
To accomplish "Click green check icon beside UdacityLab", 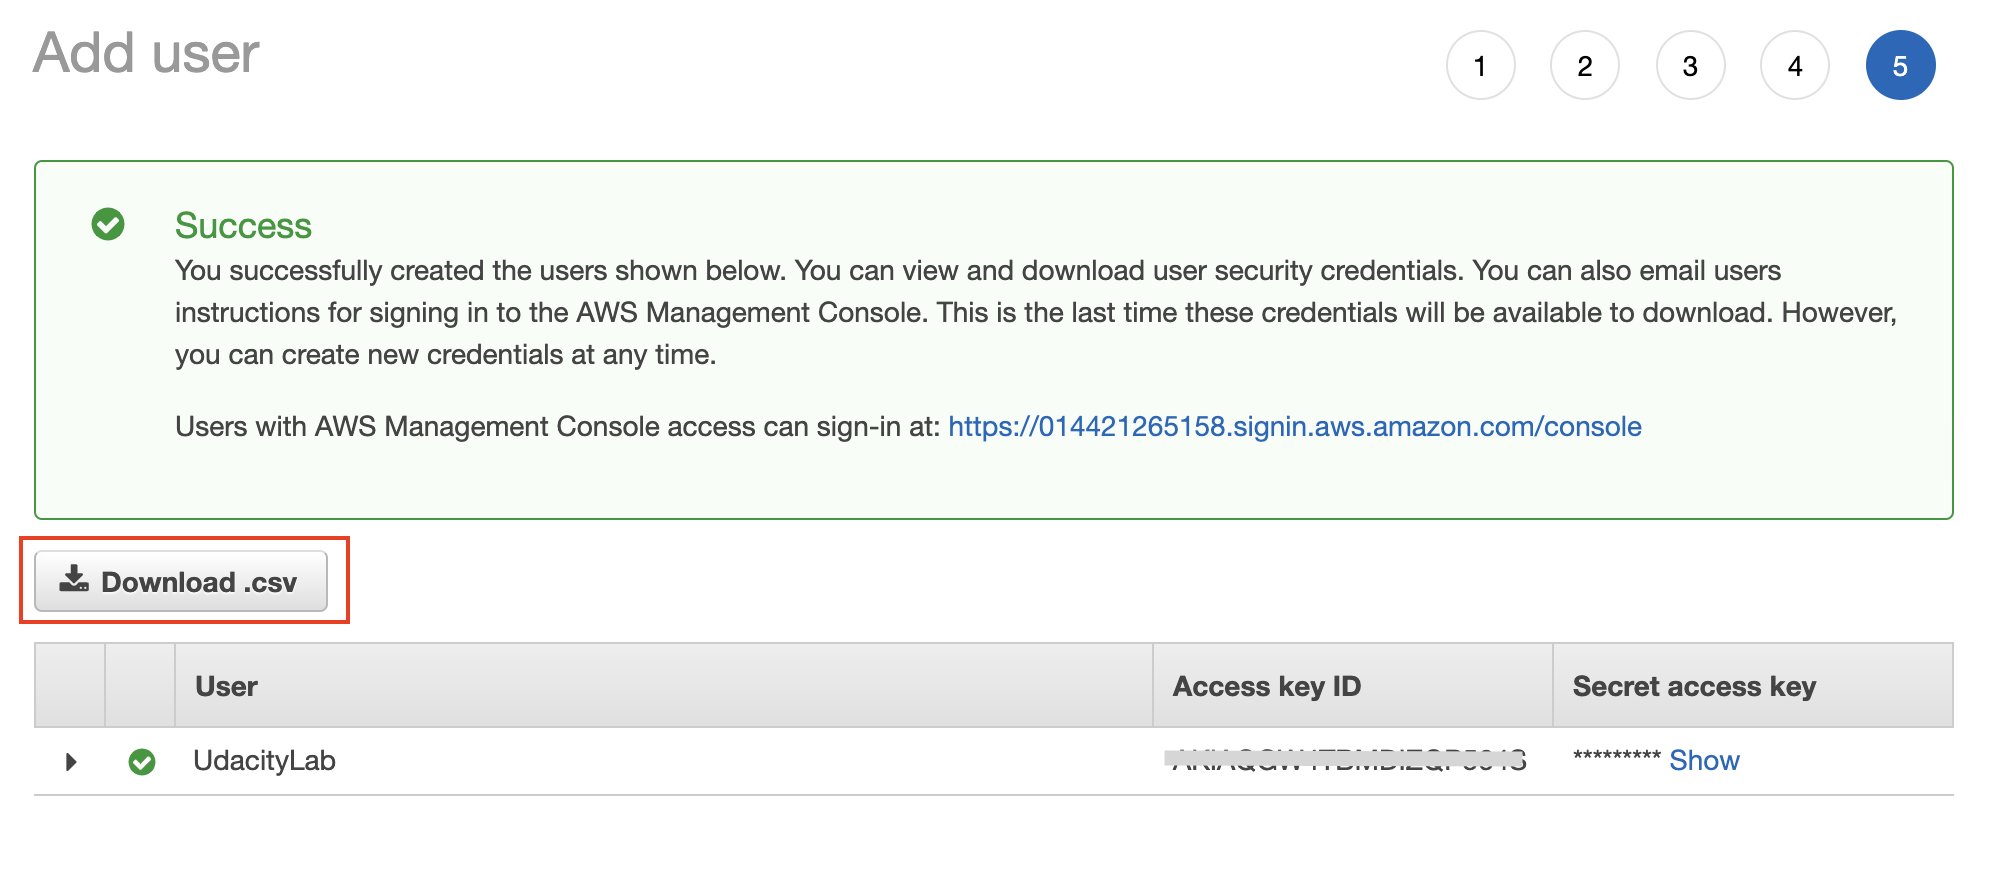I will point(142,762).
